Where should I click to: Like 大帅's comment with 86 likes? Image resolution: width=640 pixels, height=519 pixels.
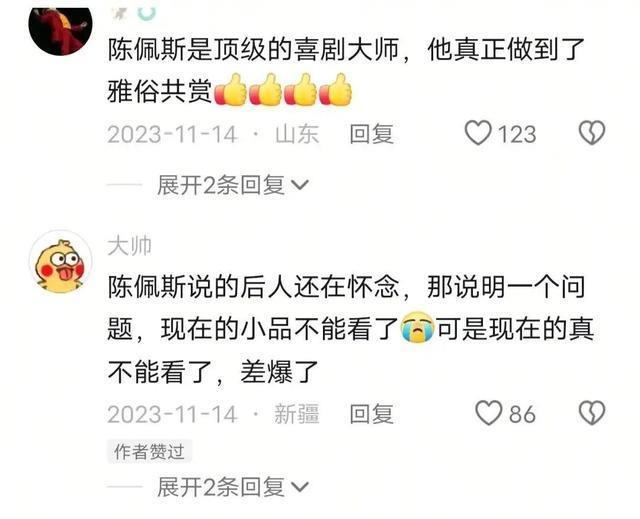[489, 413]
